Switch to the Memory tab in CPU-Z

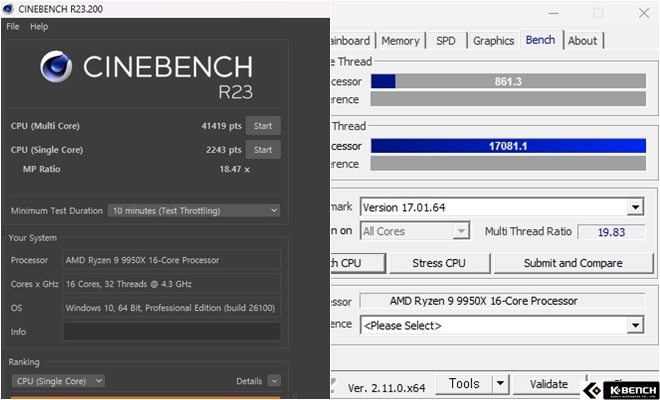400,41
